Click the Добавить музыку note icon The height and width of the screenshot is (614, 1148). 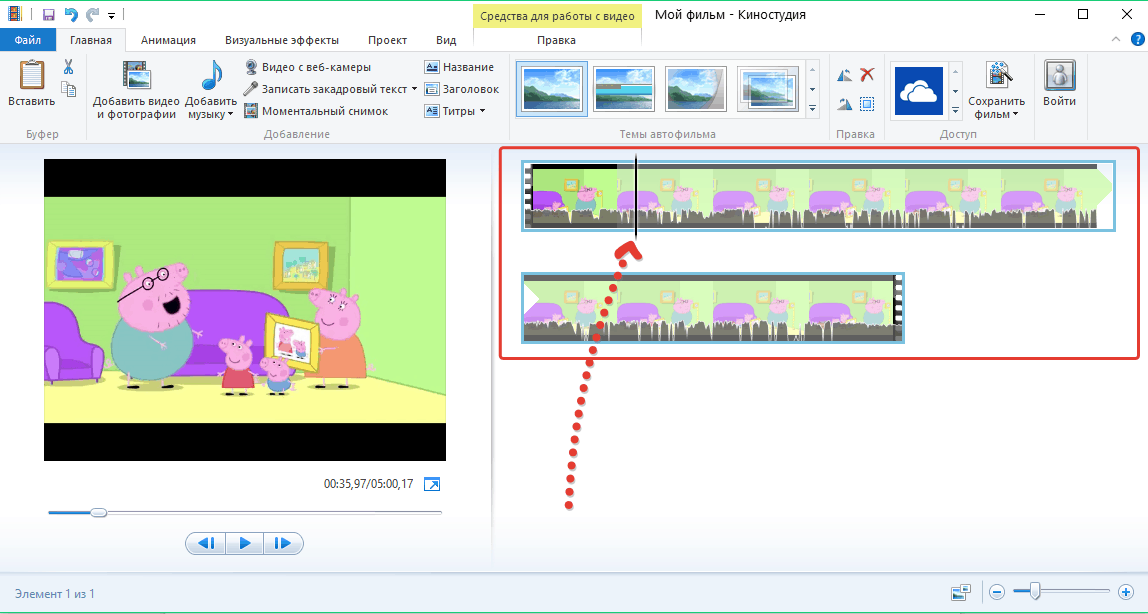click(212, 77)
